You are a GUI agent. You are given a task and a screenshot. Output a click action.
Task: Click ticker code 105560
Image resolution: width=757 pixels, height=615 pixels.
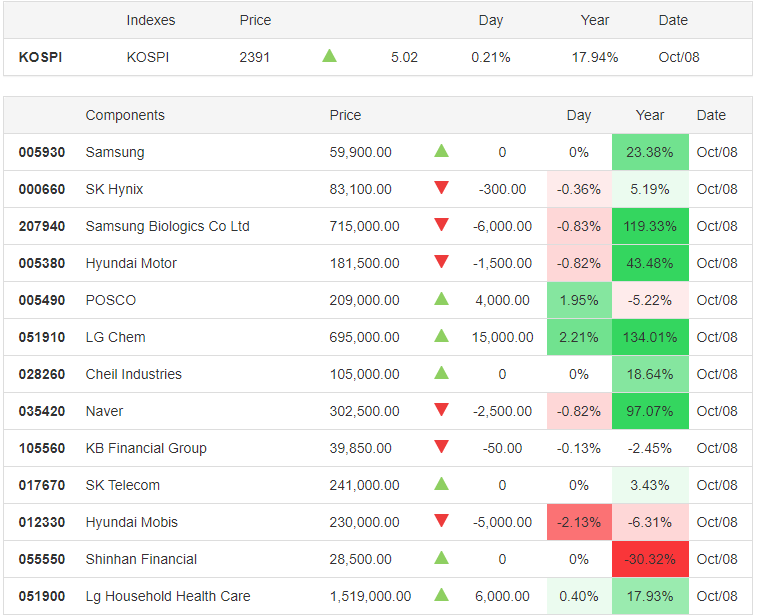(x=42, y=448)
